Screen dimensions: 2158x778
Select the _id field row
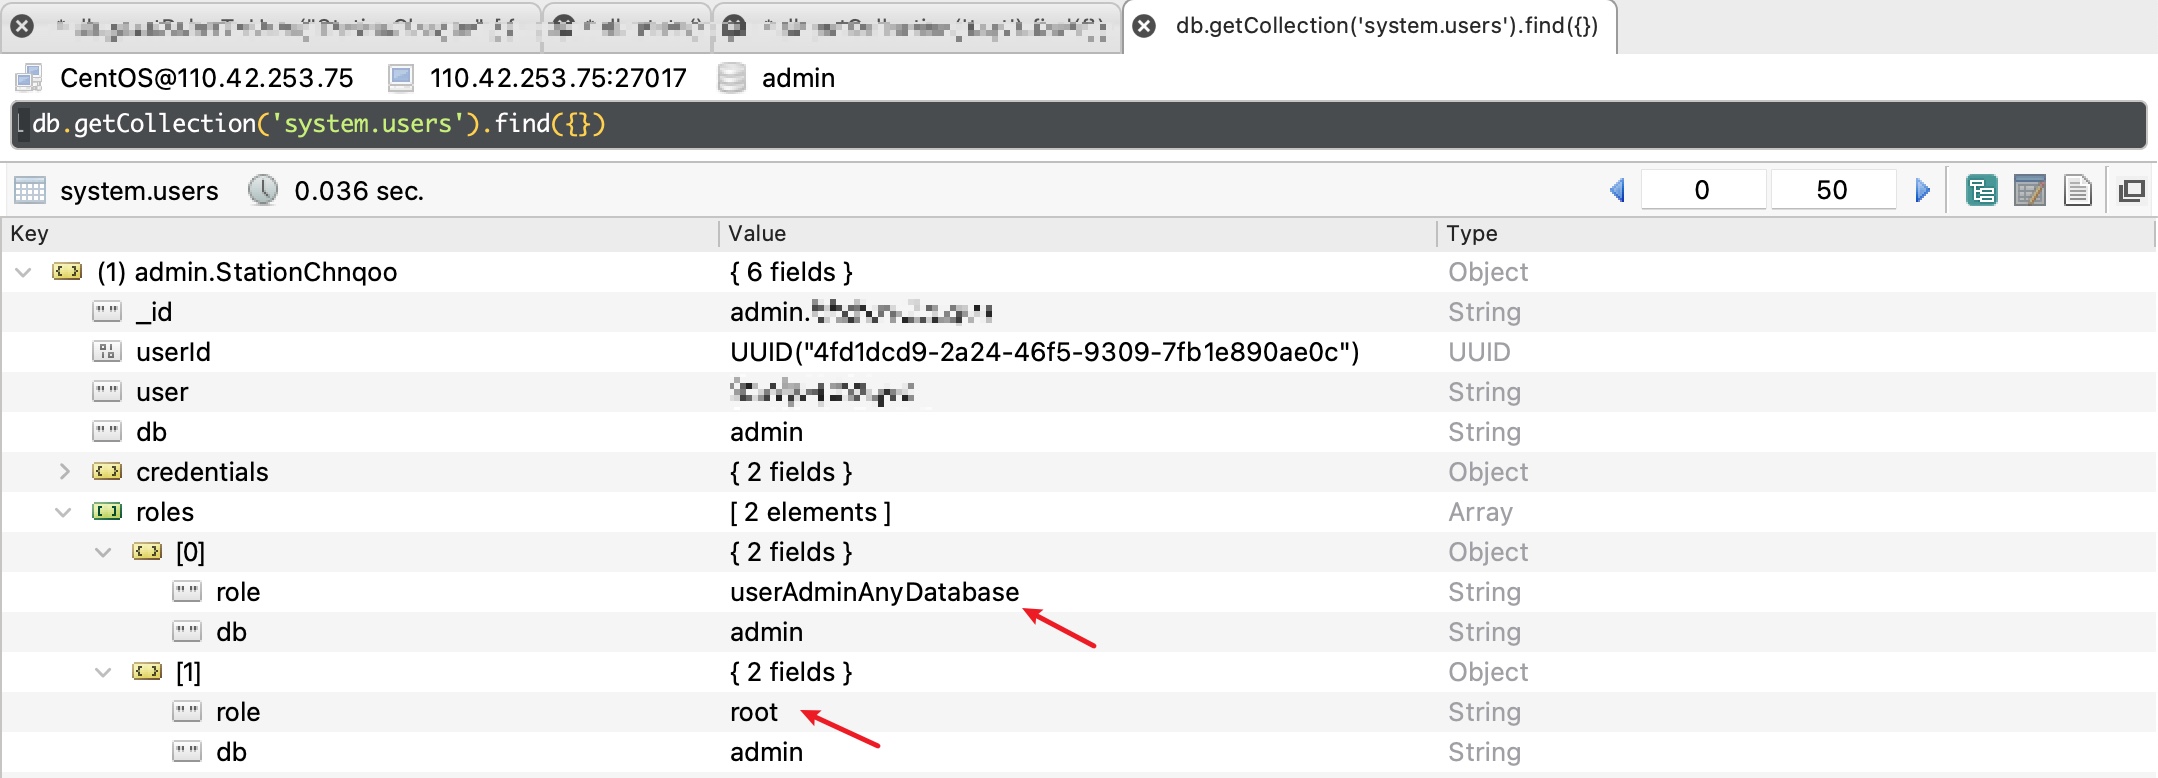pos(1078,312)
